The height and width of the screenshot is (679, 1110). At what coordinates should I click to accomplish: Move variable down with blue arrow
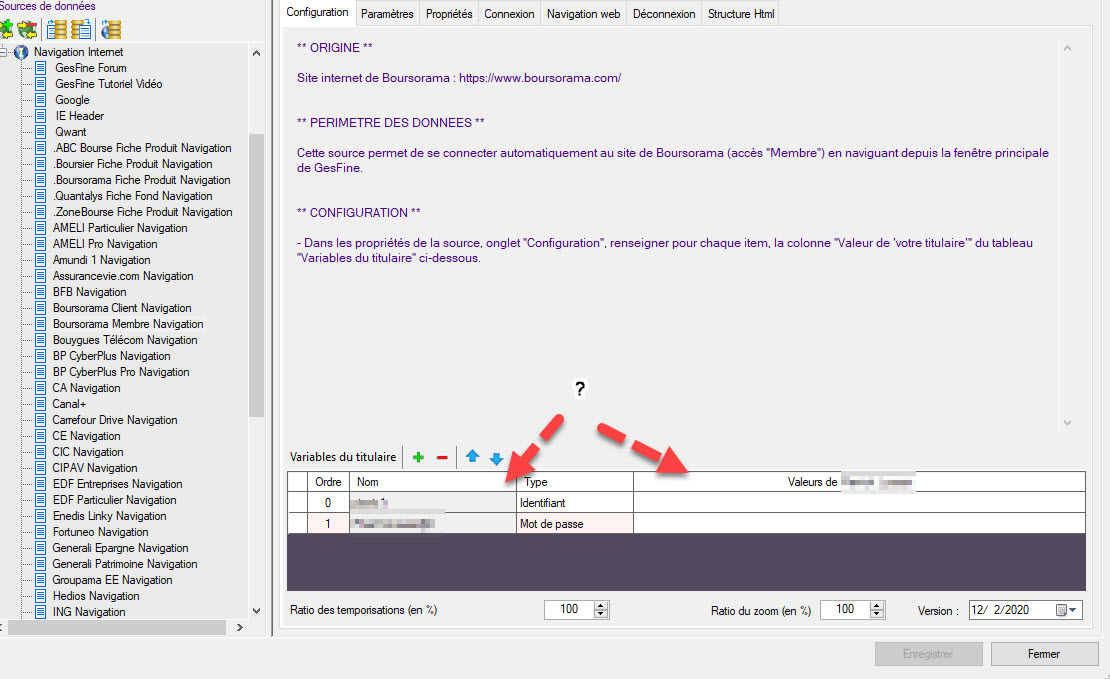pos(496,458)
